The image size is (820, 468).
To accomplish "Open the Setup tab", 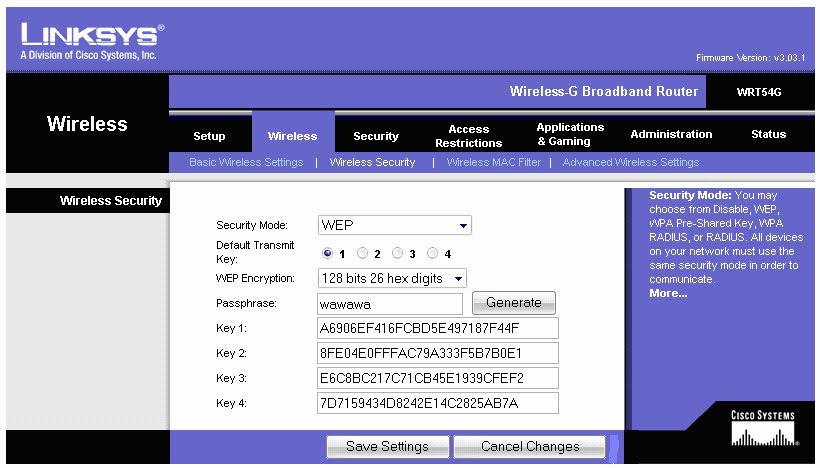I will [209, 136].
